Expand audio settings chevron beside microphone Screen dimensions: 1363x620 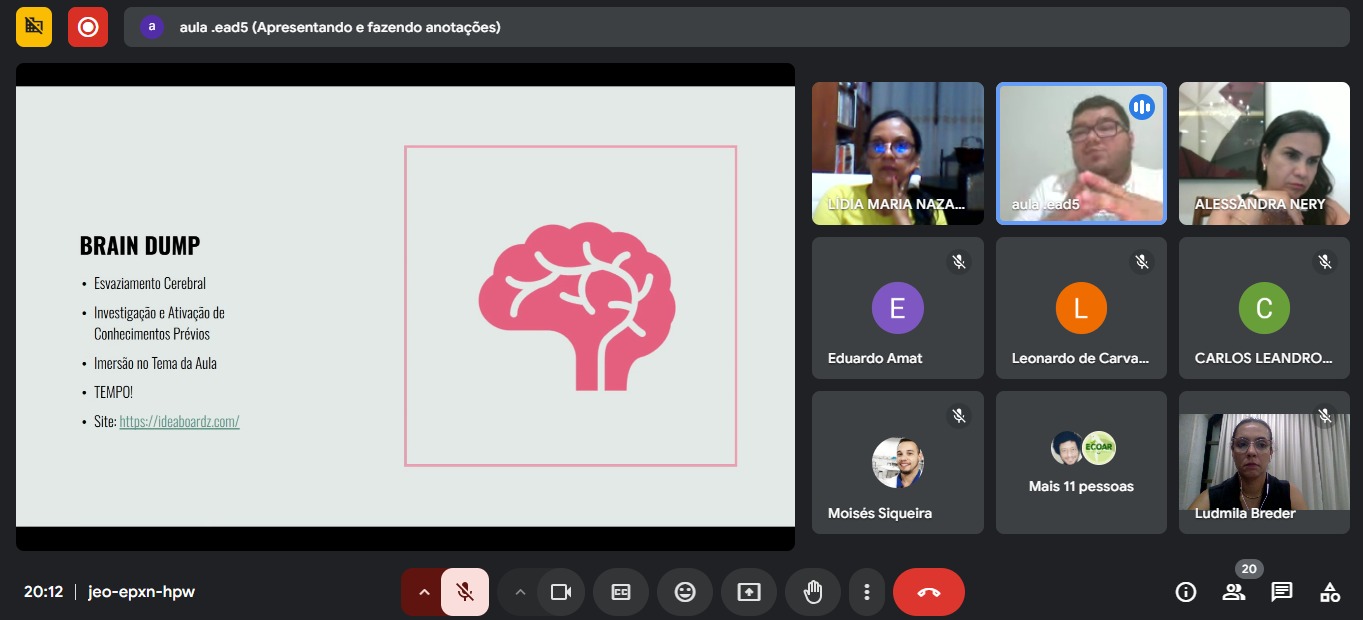tap(423, 592)
